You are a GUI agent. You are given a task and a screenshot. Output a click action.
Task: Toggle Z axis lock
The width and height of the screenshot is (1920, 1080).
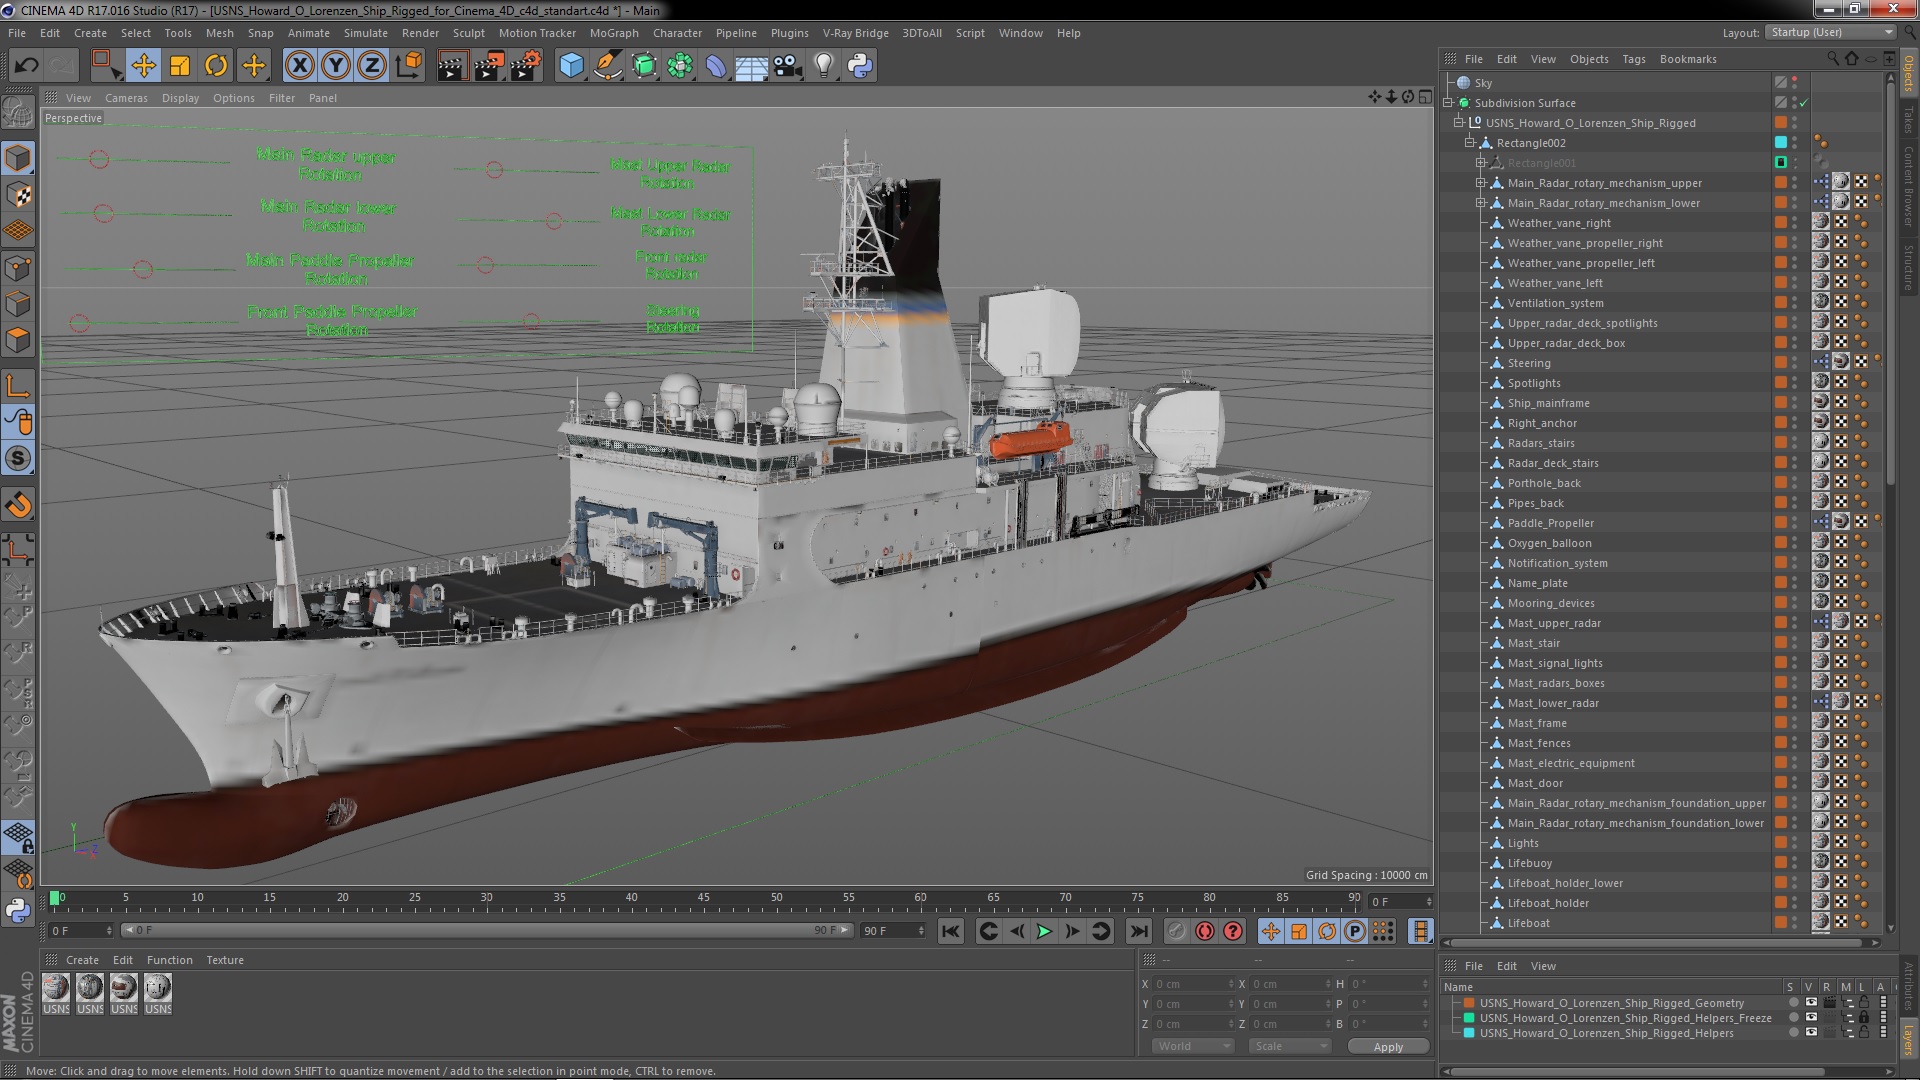pos(372,66)
